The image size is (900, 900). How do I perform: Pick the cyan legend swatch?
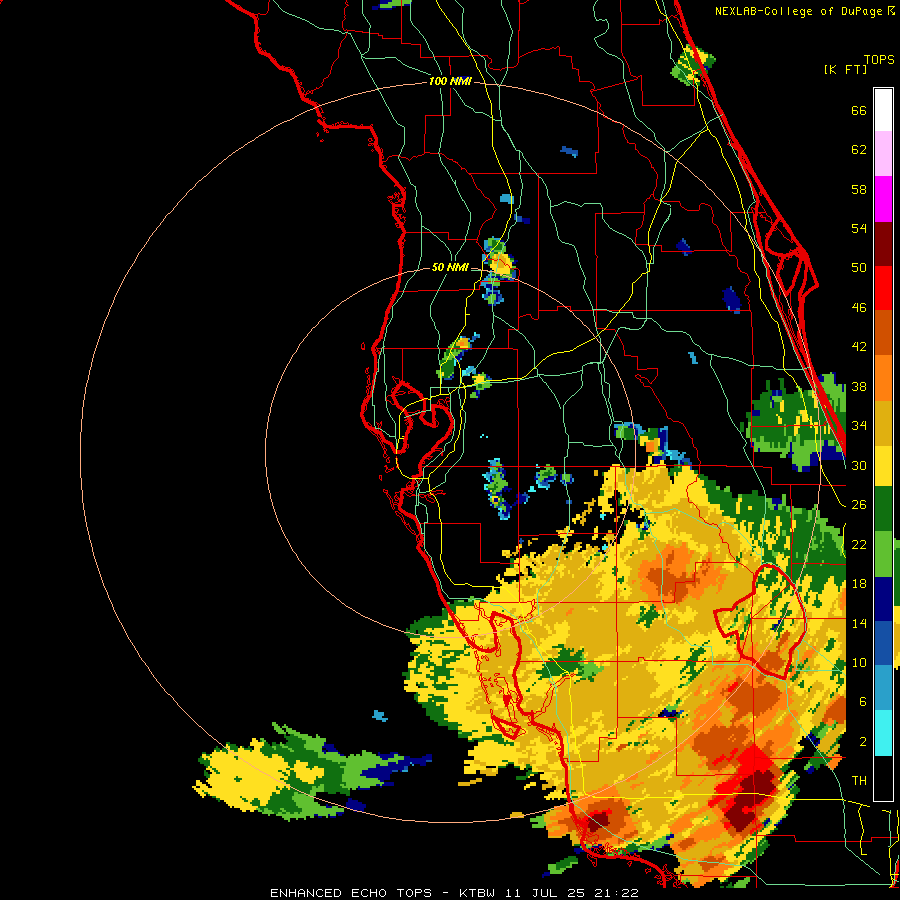tap(883, 733)
